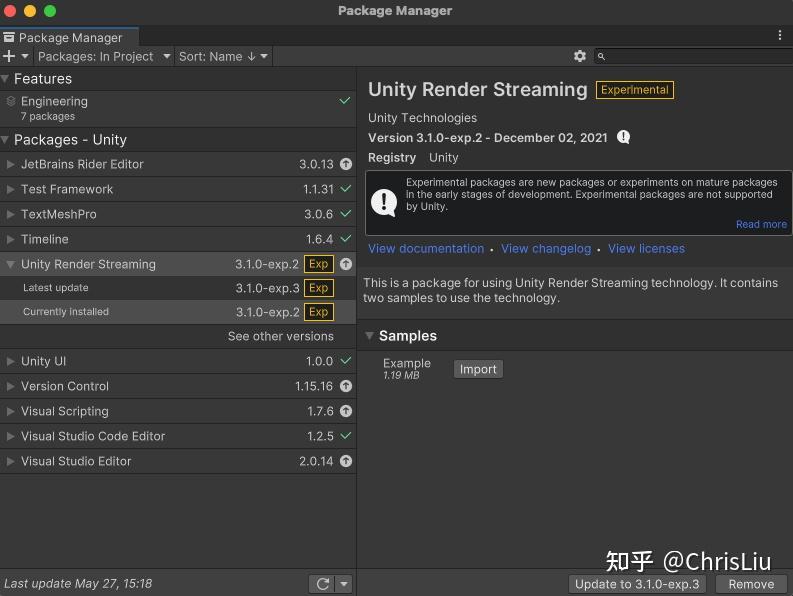The image size is (793, 596).
Task: Click the Read more link
Action: [x=761, y=224]
